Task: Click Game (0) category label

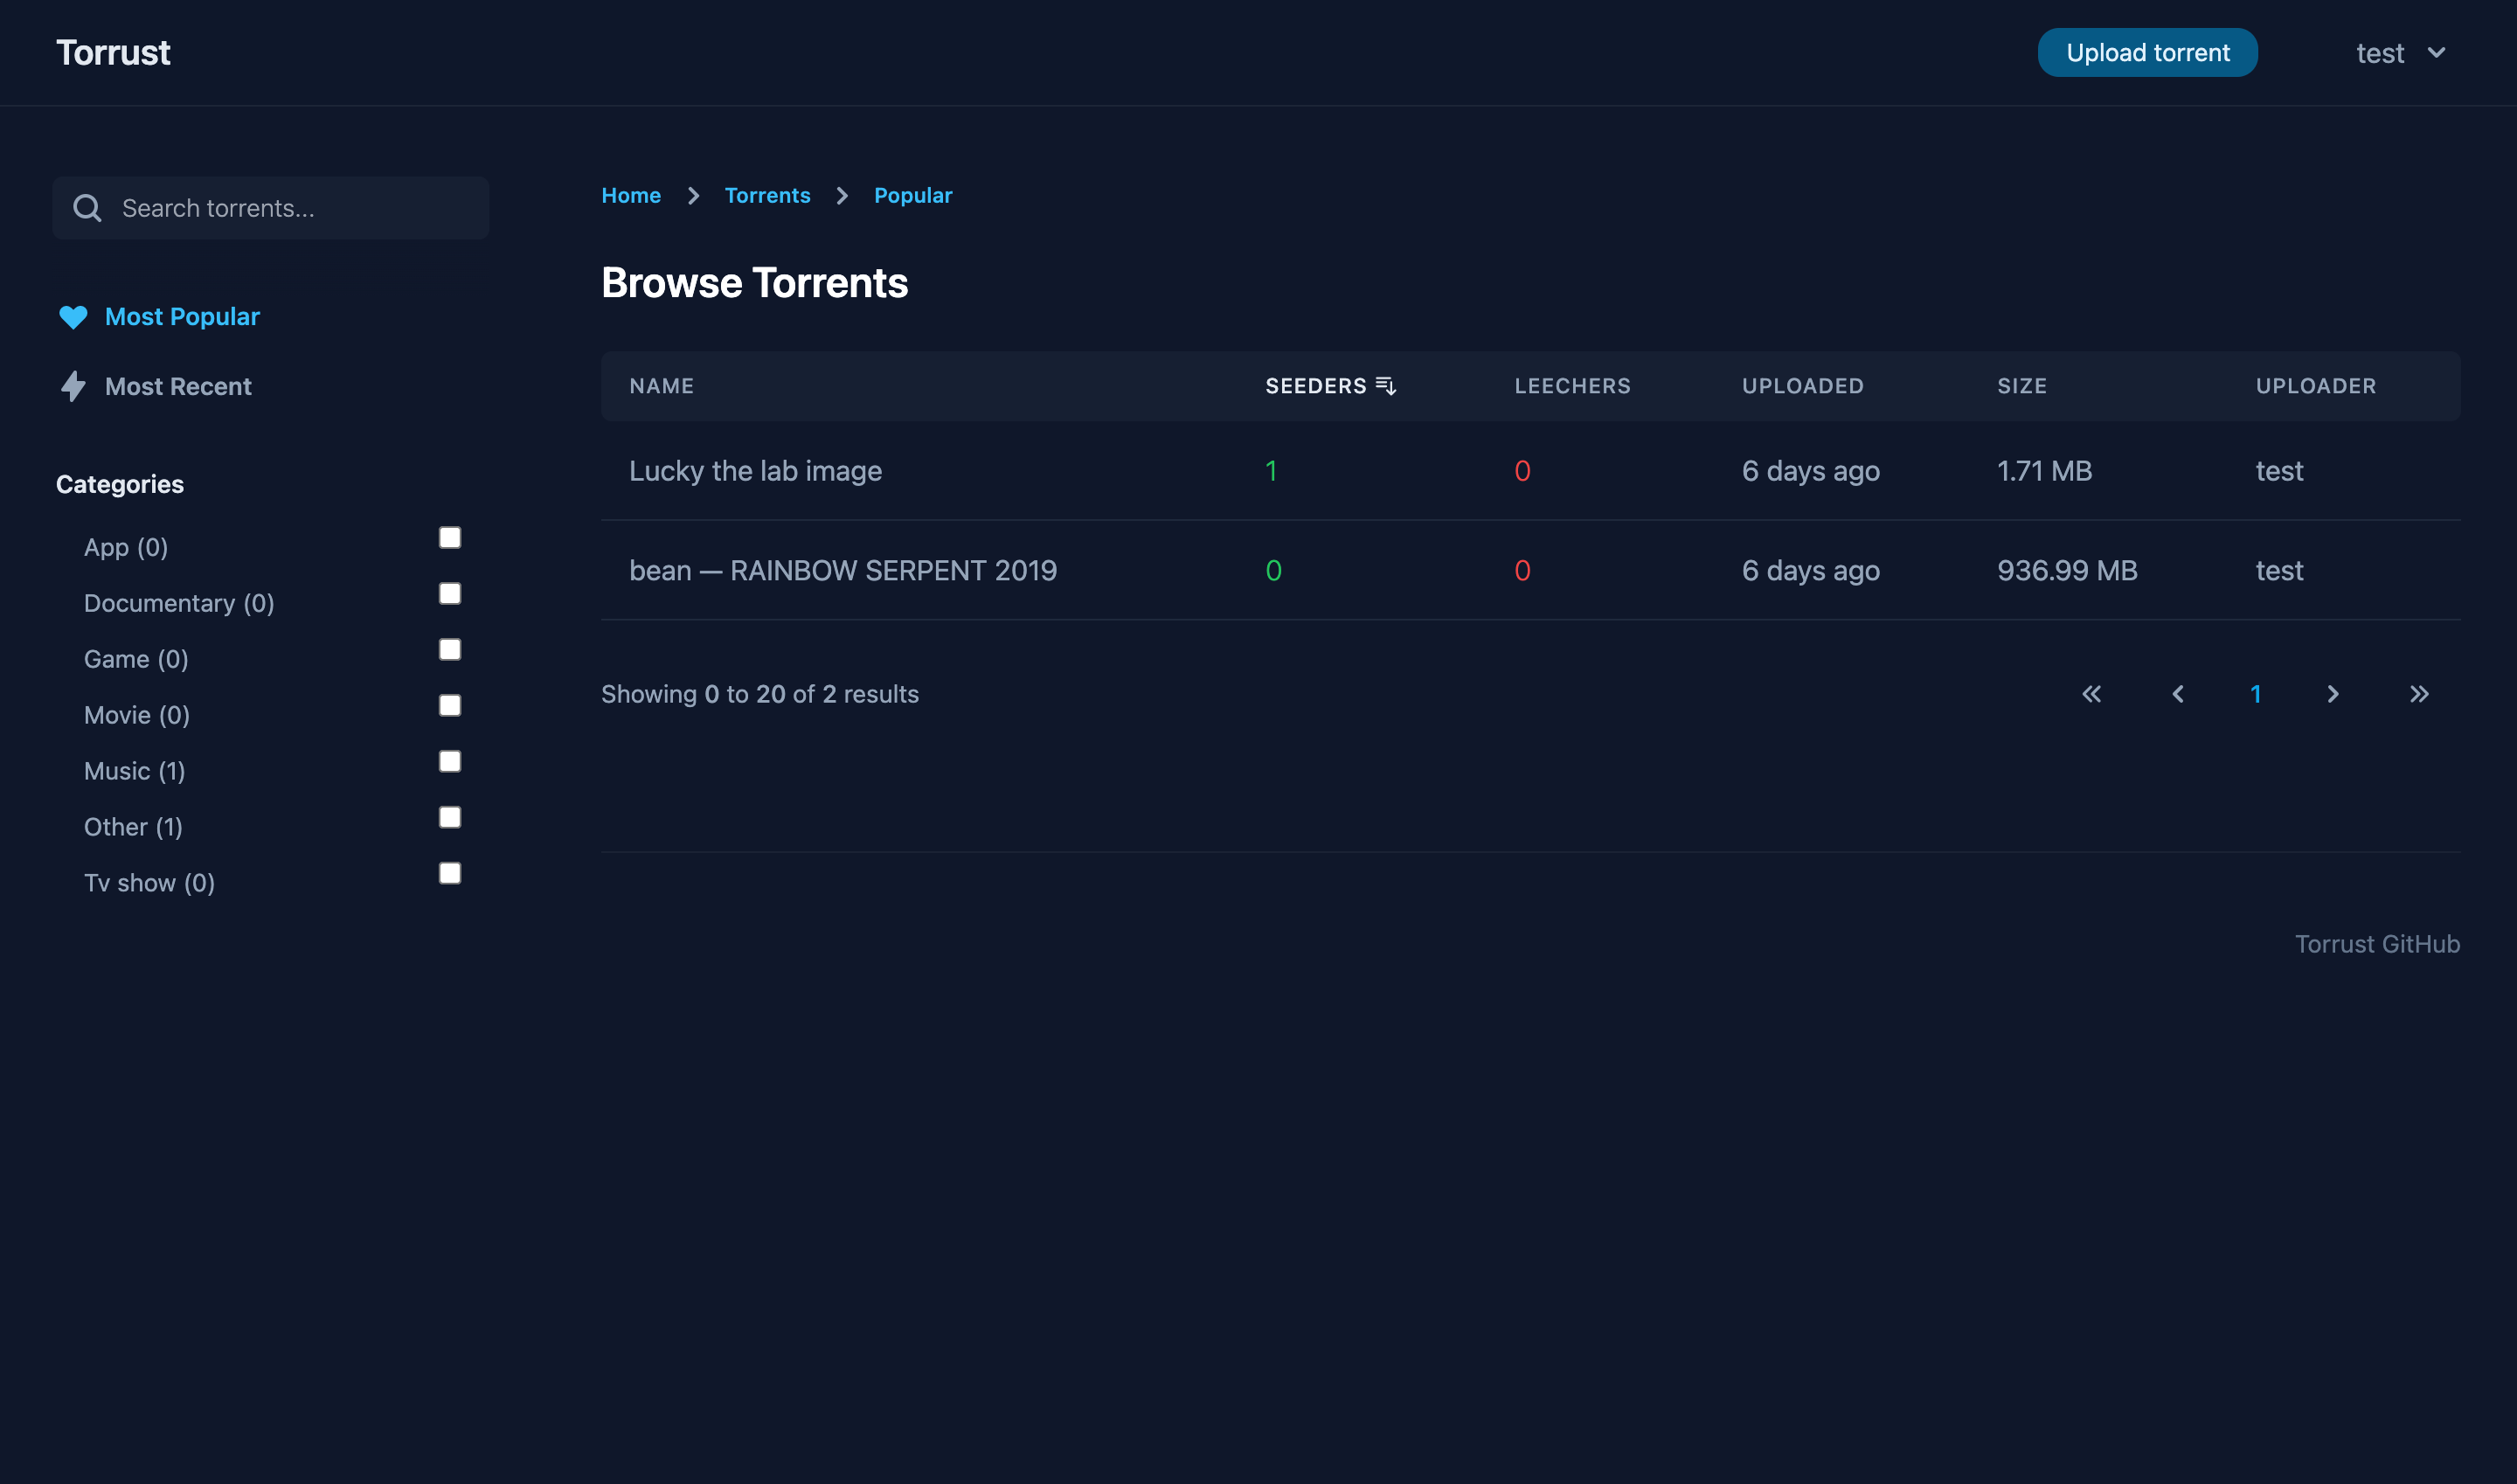Action: (x=136, y=659)
